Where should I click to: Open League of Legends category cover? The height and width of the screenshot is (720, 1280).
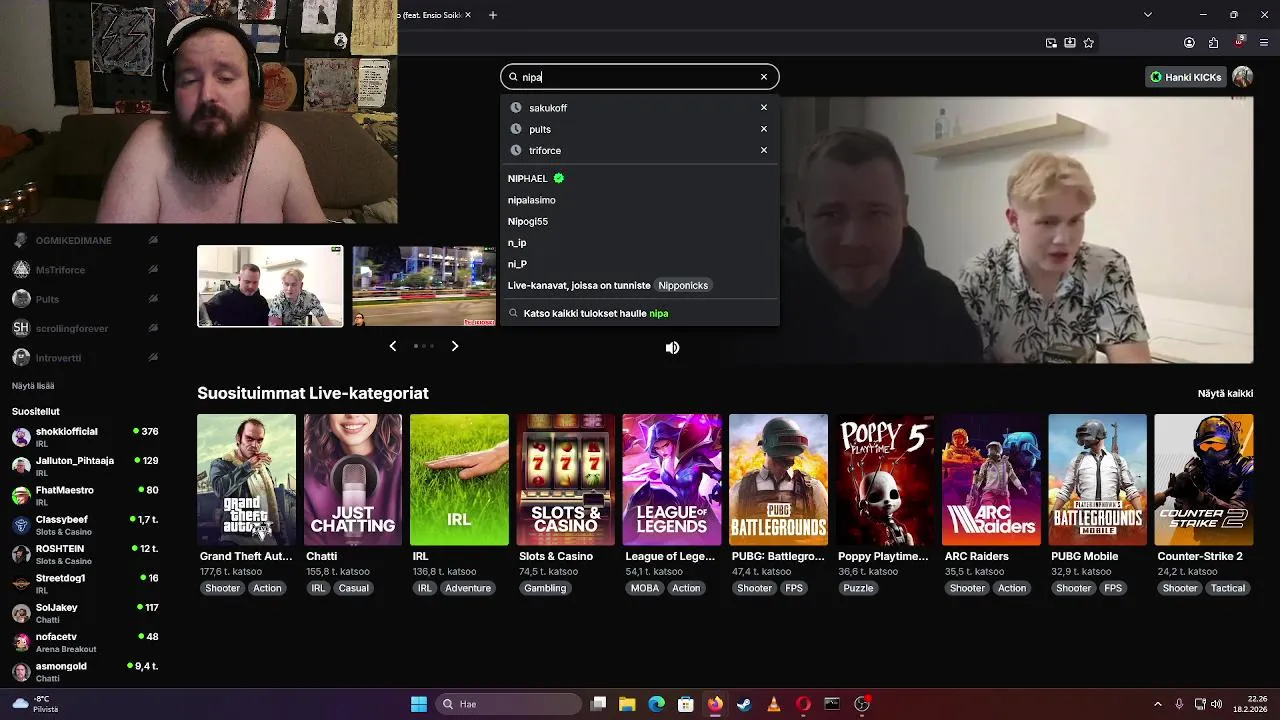(672, 479)
